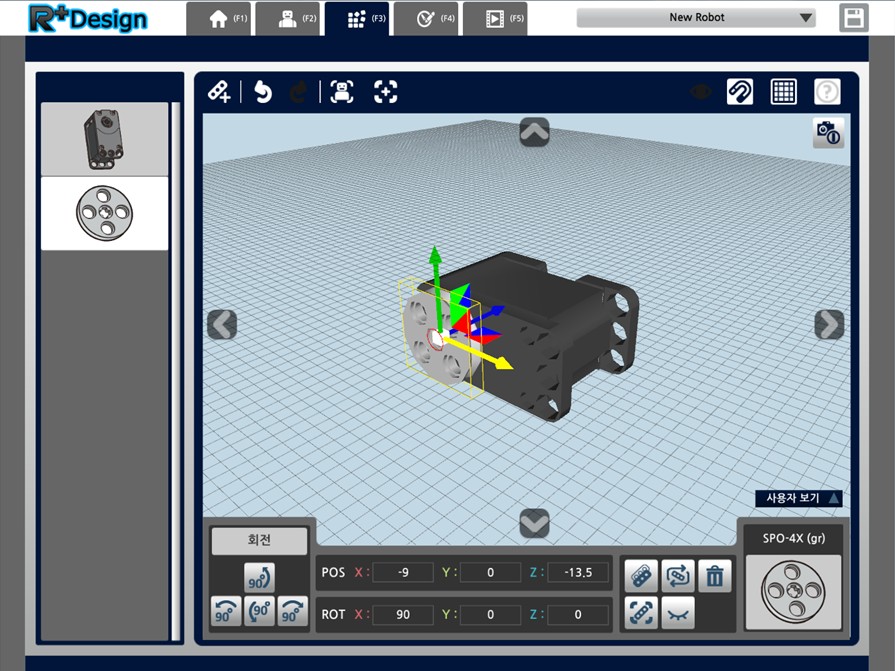Select the assembly tab (F3)
Viewport: 895px width, 671px height.
[x=357, y=19]
